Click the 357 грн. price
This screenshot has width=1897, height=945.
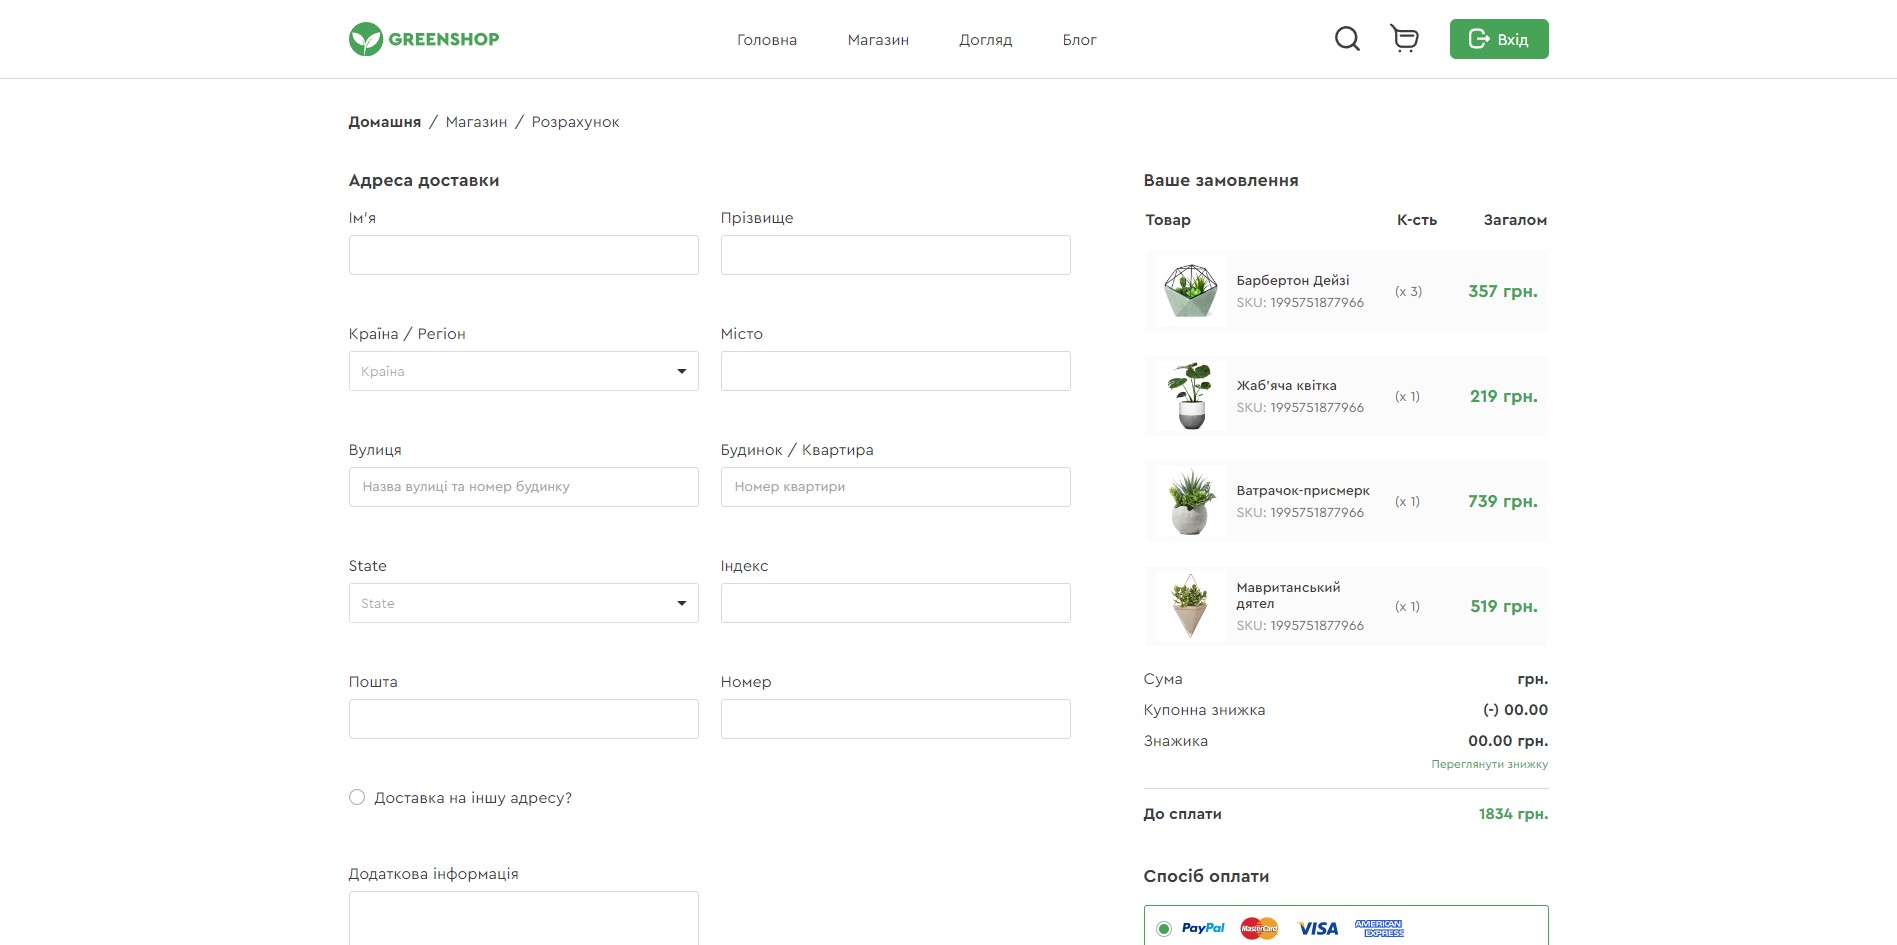tap(1503, 291)
